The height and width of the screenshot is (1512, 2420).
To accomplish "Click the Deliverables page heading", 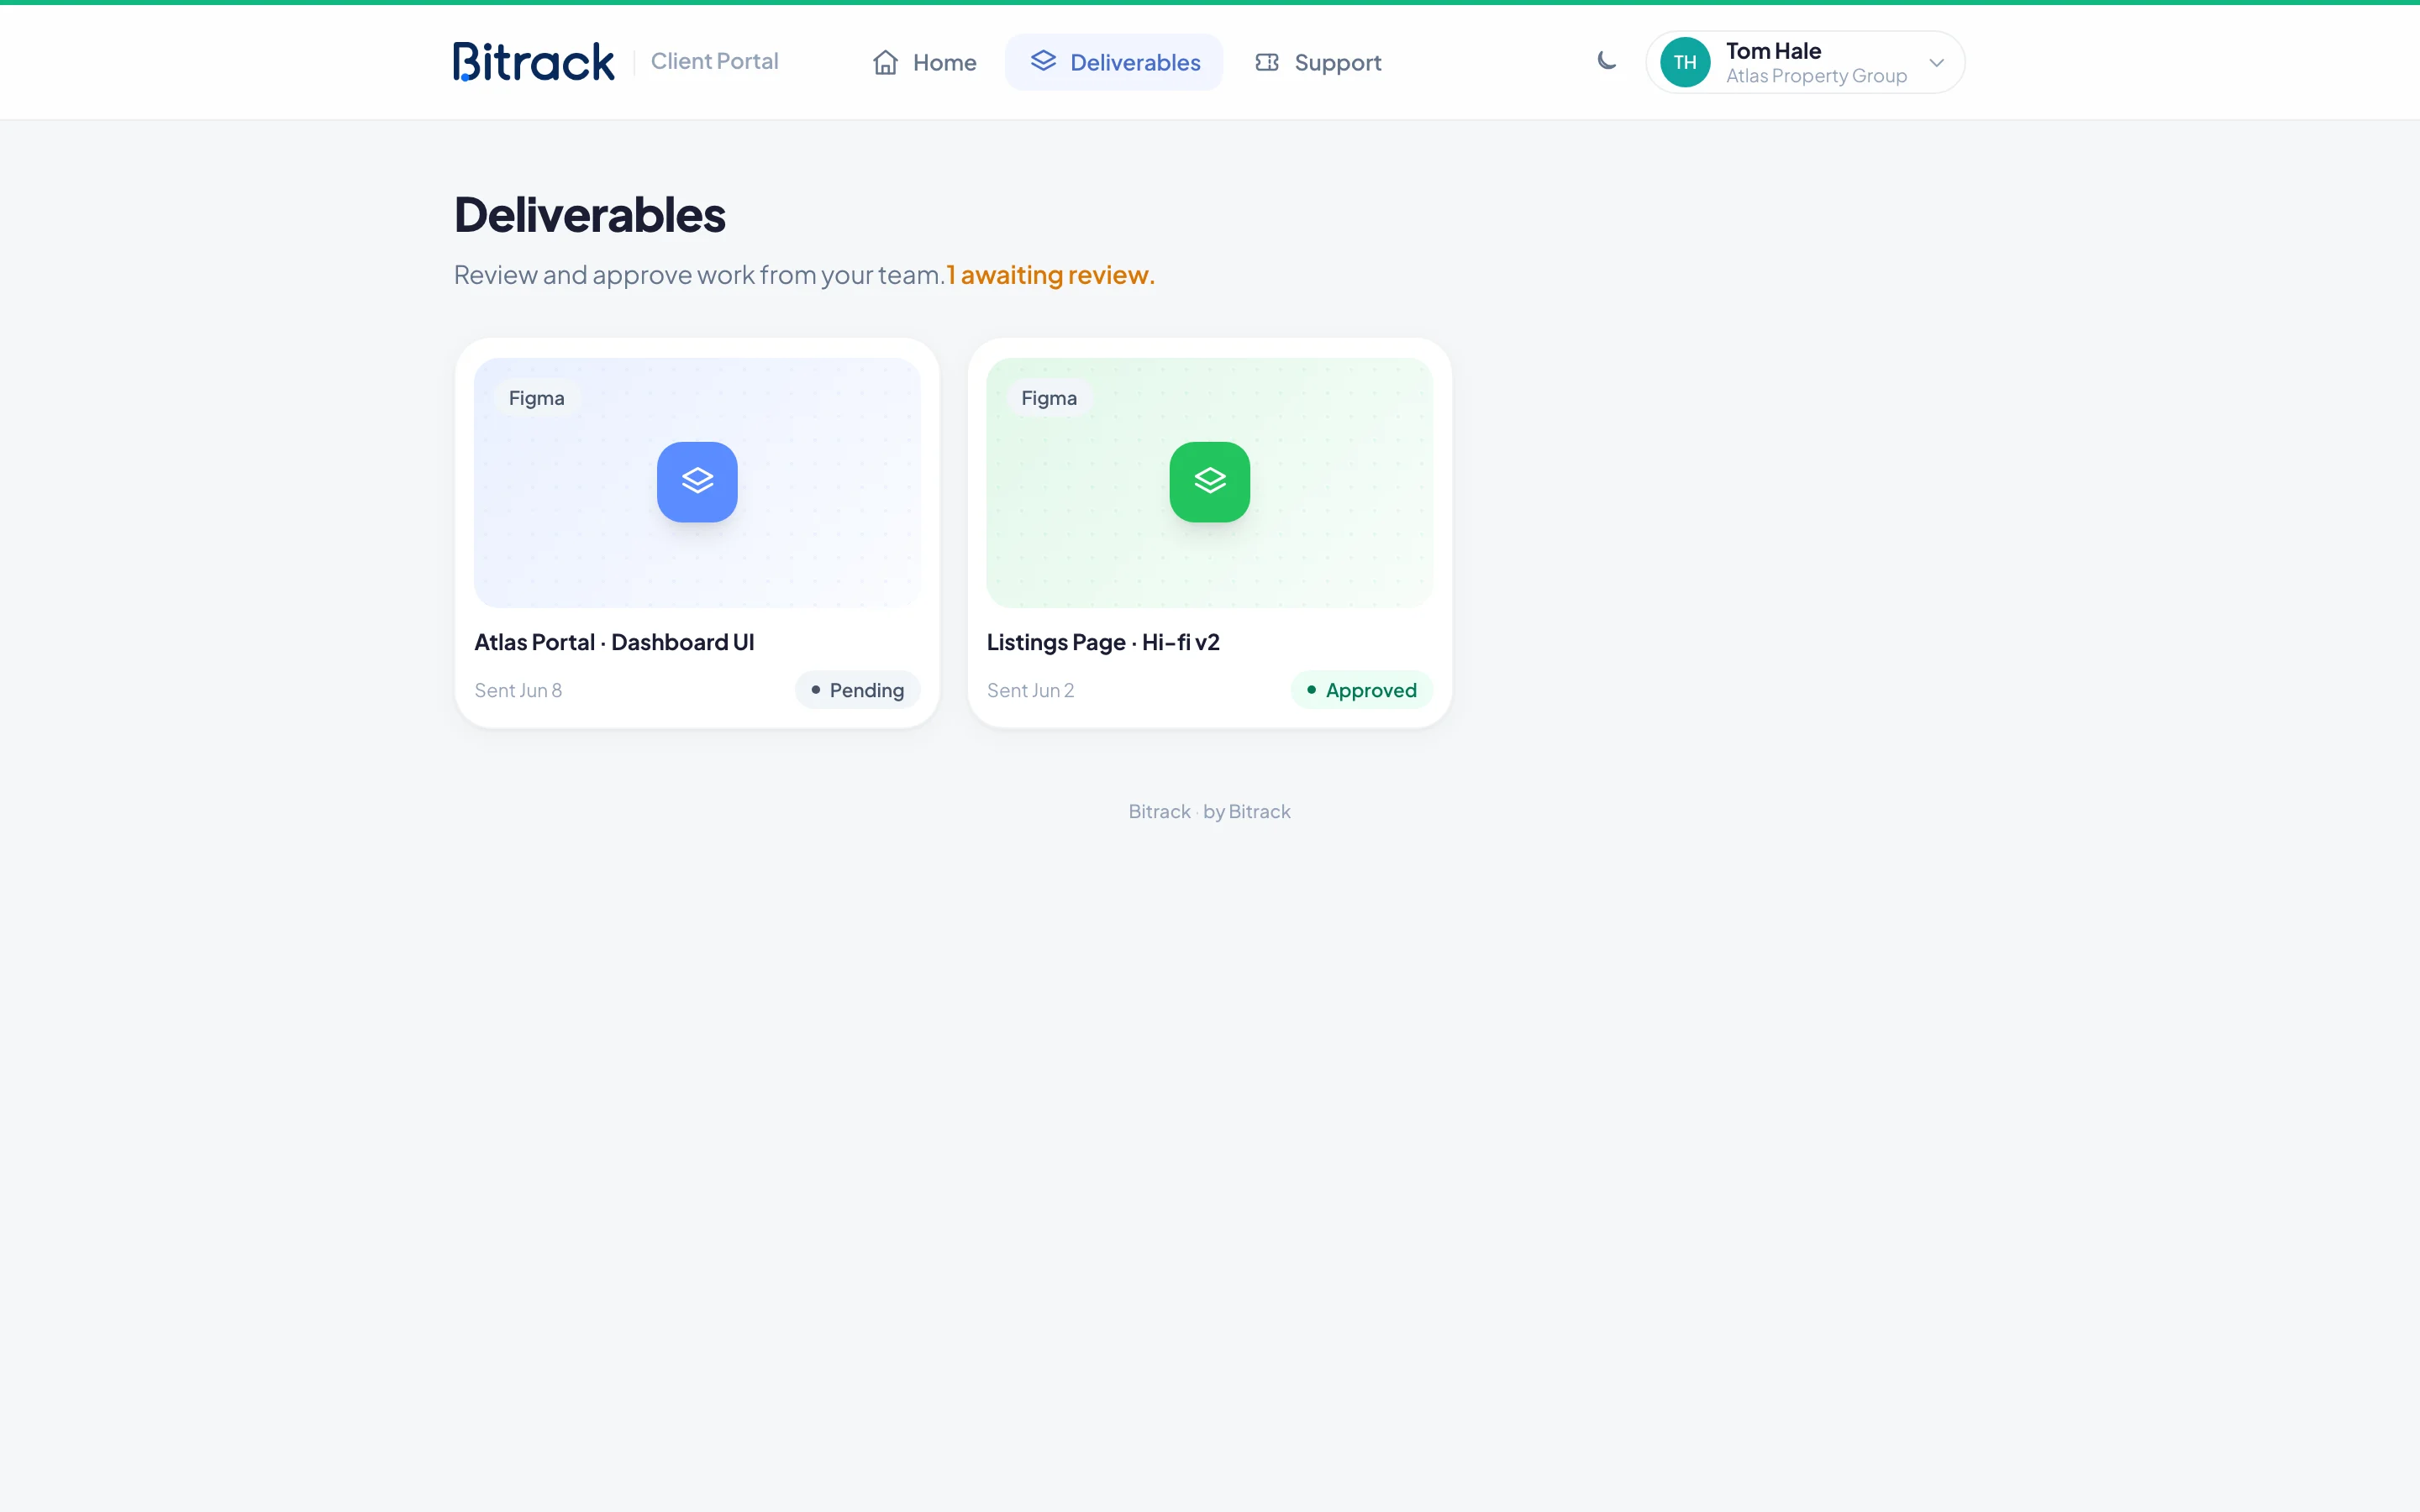I will [590, 215].
